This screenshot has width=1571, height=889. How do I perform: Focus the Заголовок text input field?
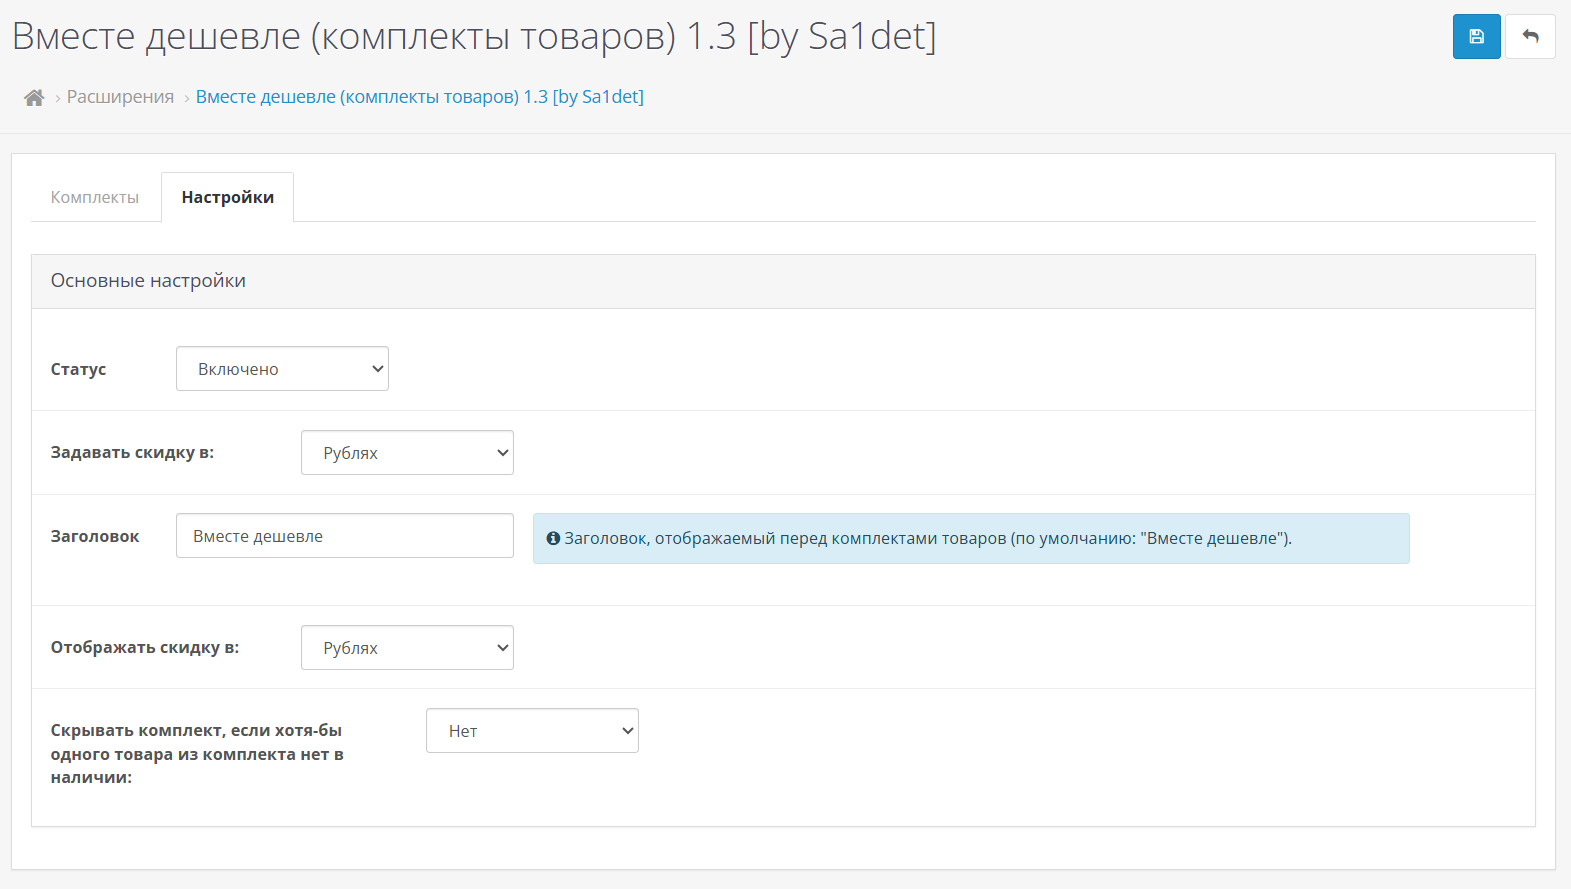point(344,536)
